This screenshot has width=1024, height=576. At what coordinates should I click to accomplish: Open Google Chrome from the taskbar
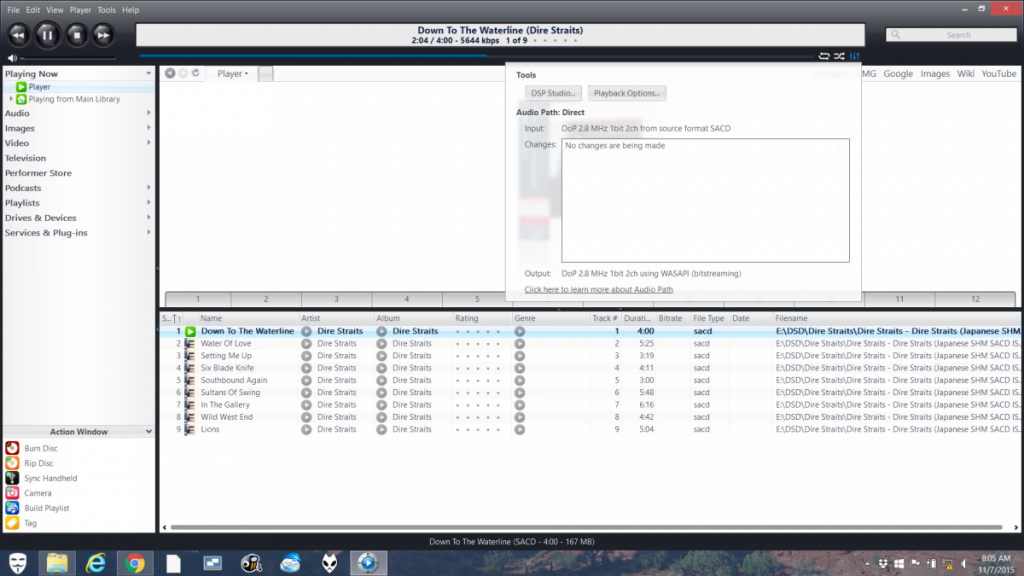pos(135,563)
